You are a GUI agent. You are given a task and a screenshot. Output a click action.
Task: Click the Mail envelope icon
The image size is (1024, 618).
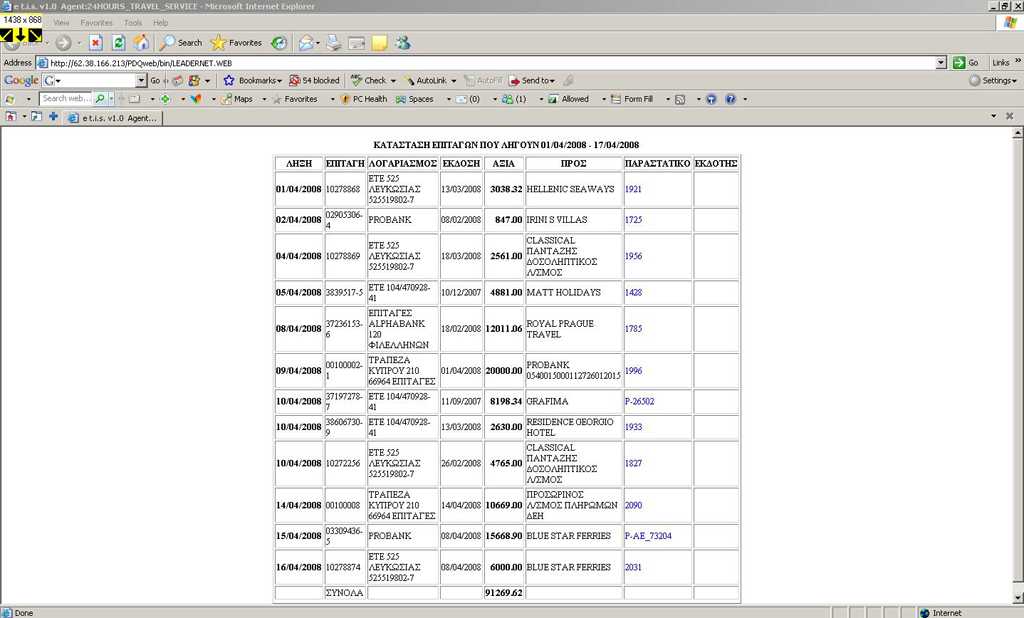[306, 43]
